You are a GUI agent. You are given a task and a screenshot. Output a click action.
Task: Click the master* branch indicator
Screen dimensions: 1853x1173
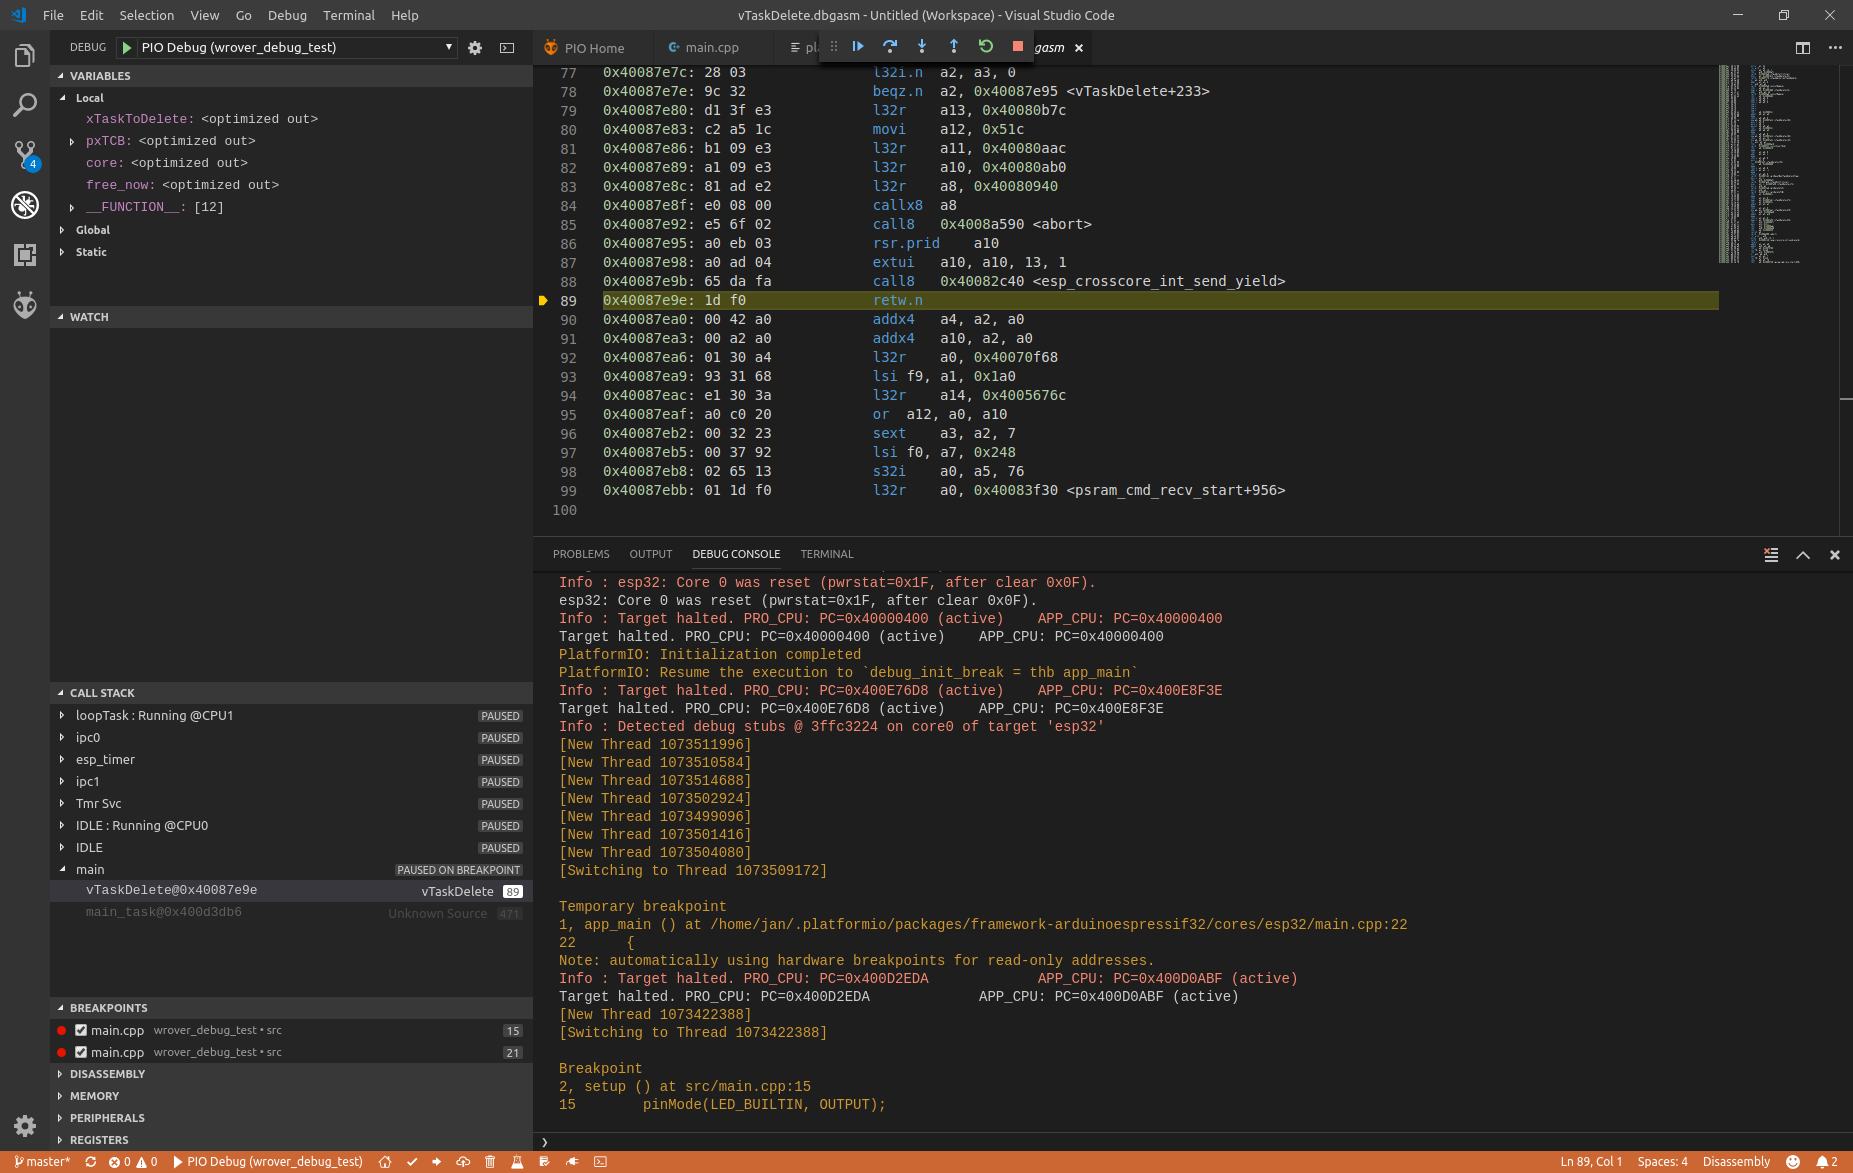pyautogui.click(x=43, y=1161)
